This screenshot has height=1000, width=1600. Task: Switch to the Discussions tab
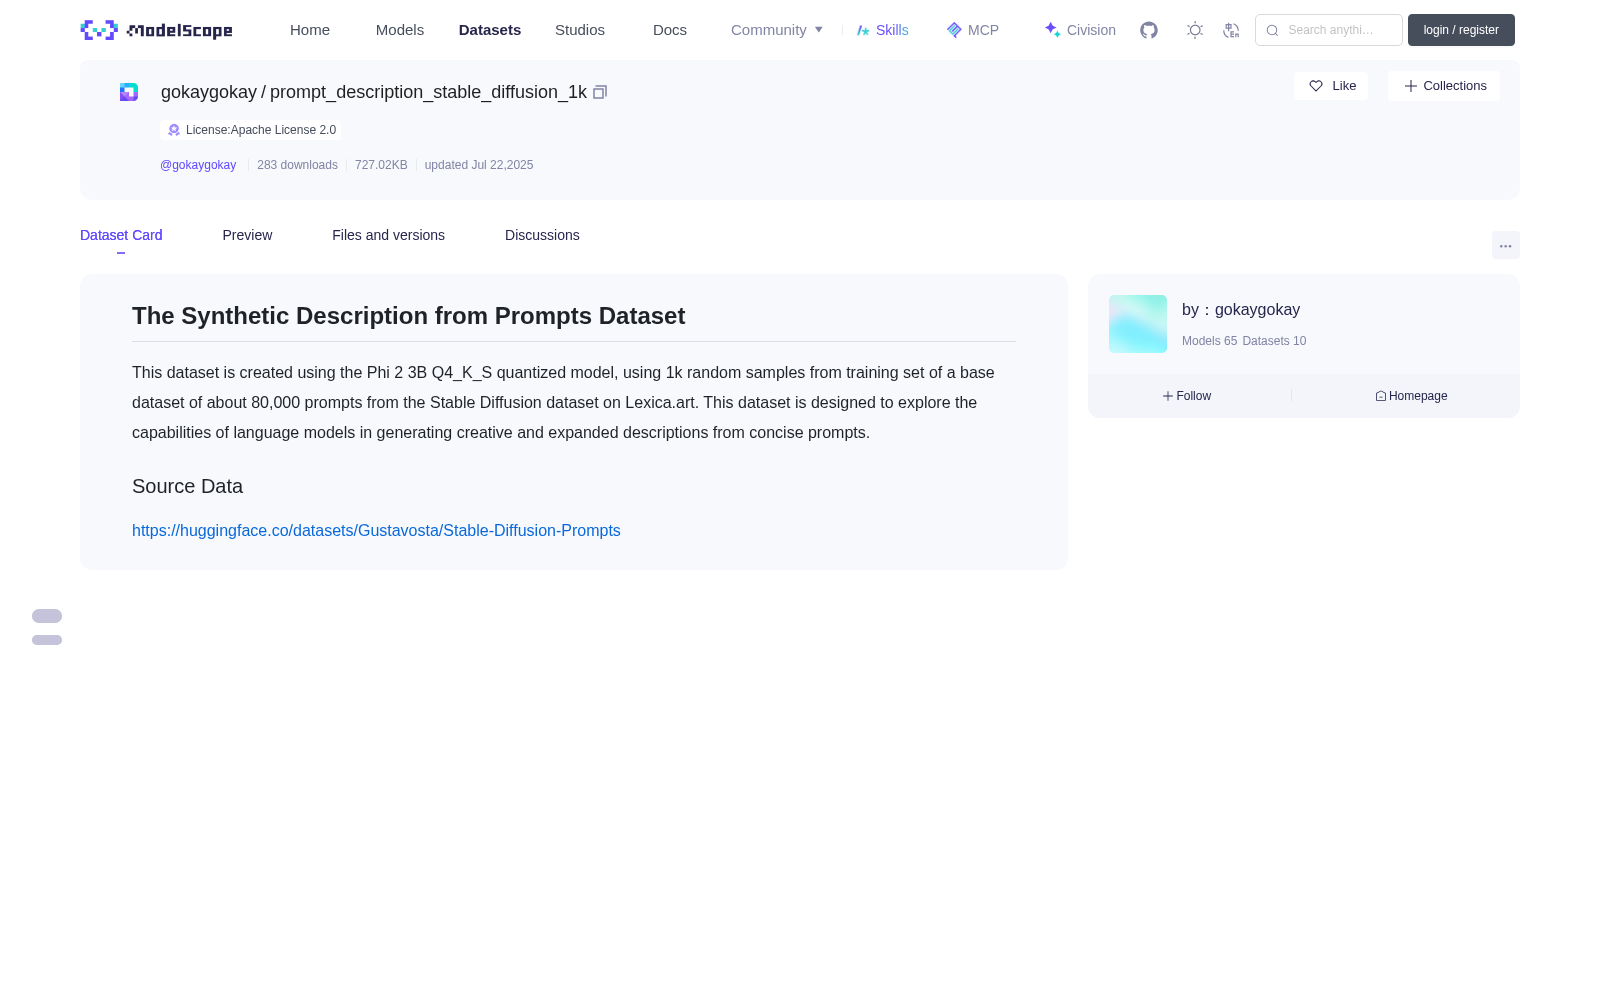point(542,235)
